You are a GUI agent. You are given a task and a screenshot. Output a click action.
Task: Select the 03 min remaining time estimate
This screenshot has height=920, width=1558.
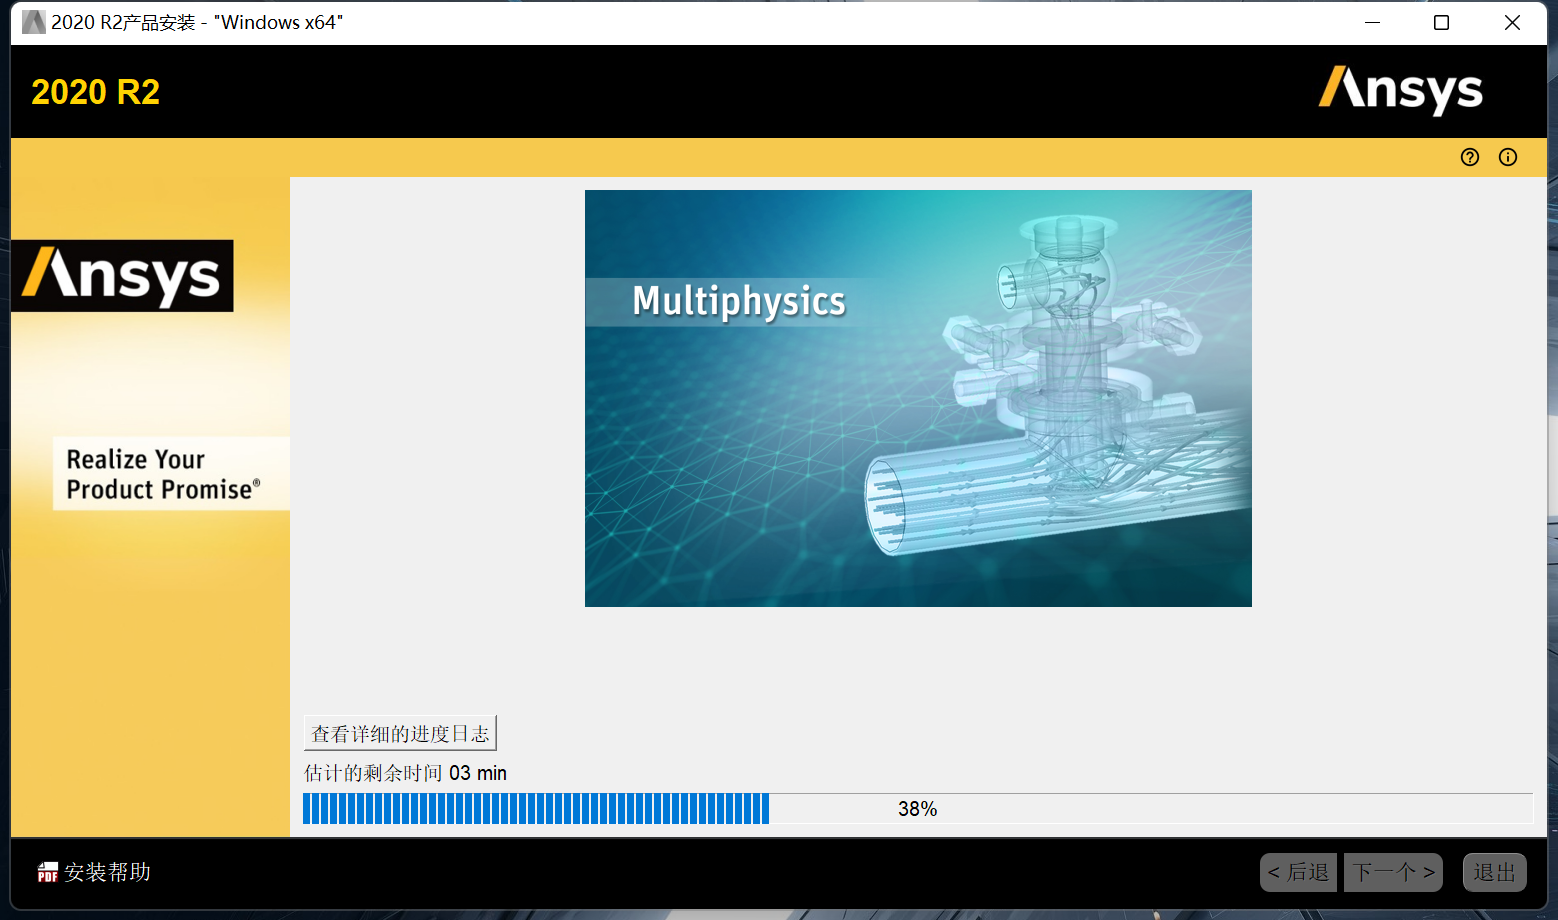(x=477, y=772)
